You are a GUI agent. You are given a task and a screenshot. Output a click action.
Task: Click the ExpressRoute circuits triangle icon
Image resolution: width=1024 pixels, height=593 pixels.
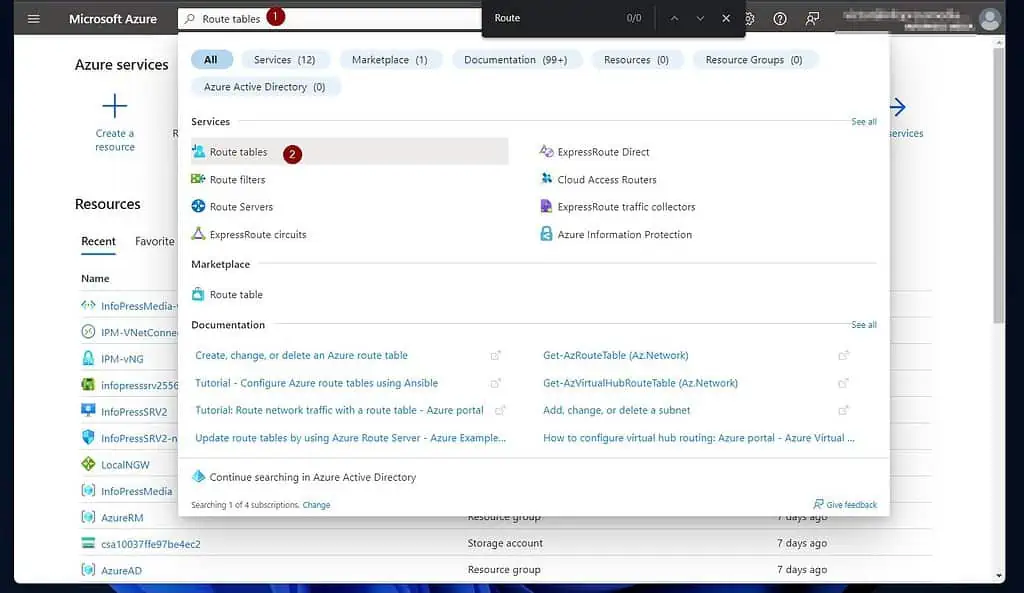199,235
